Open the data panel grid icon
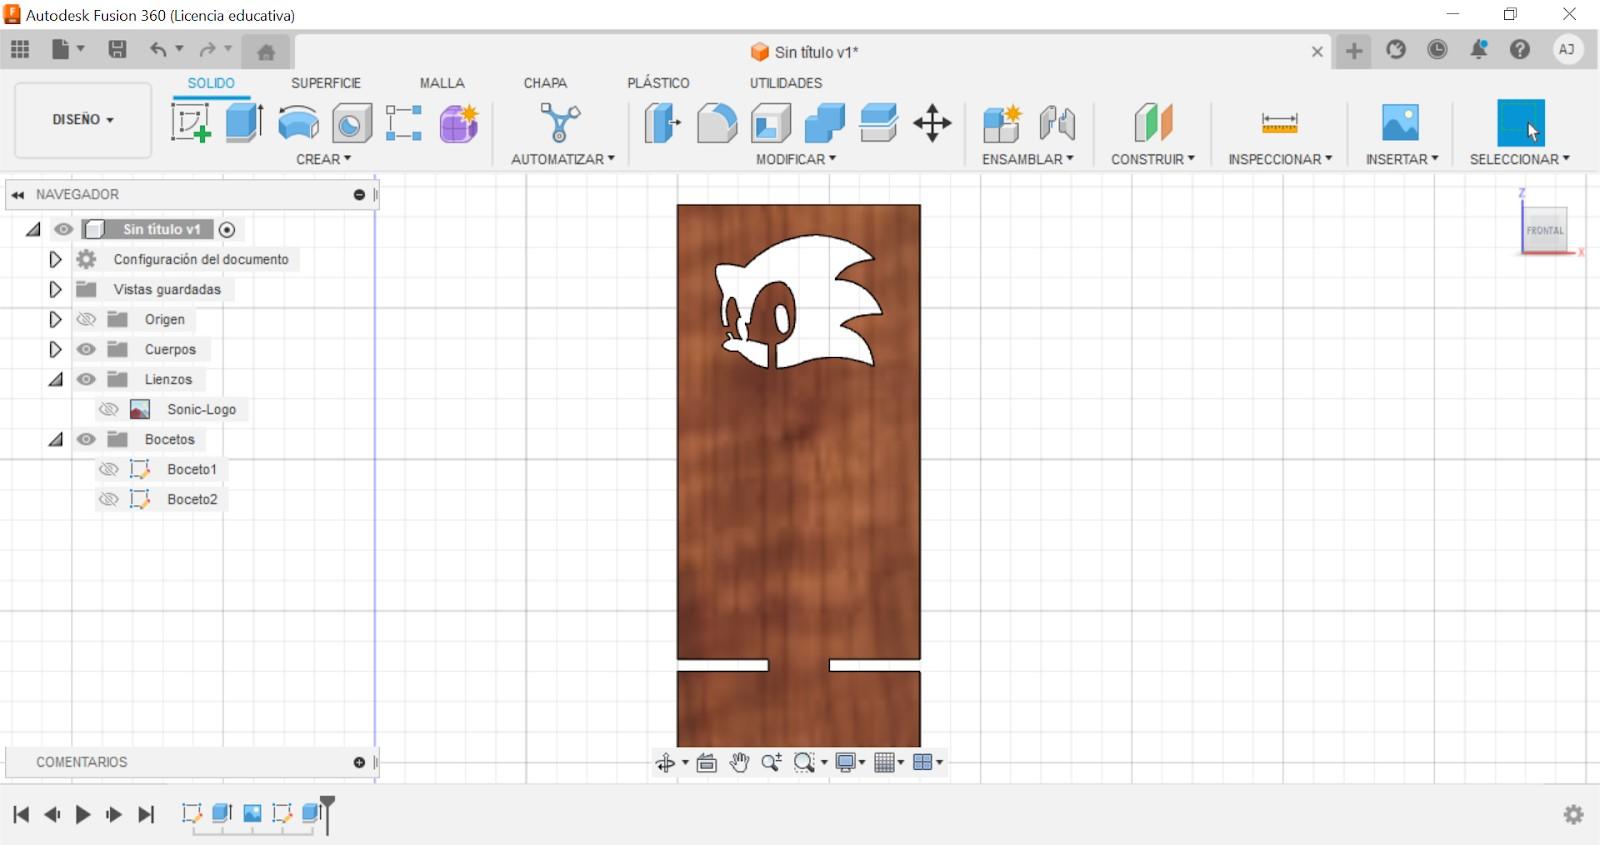Image resolution: width=1600 pixels, height=845 pixels. coord(20,49)
